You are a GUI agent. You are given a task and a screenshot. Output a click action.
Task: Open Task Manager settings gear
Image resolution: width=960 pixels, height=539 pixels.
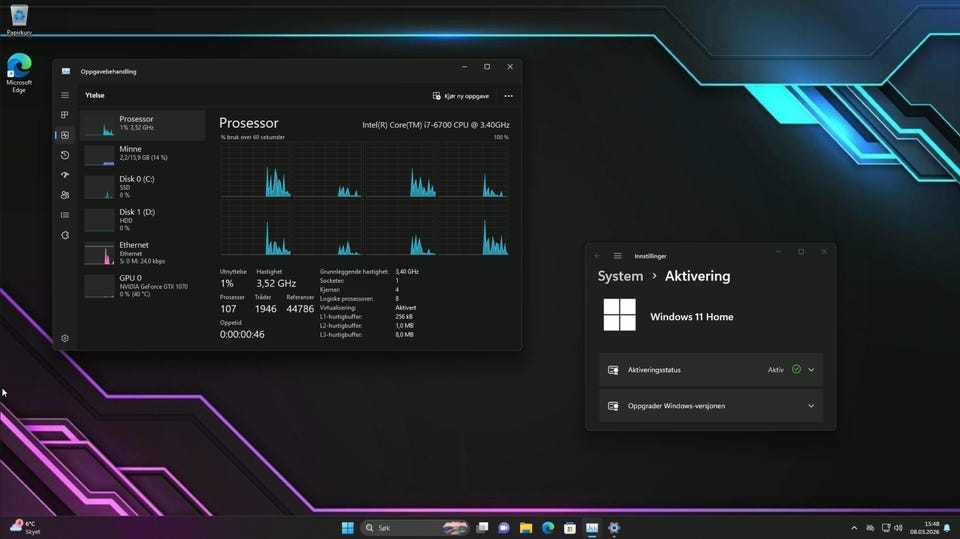click(65, 338)
